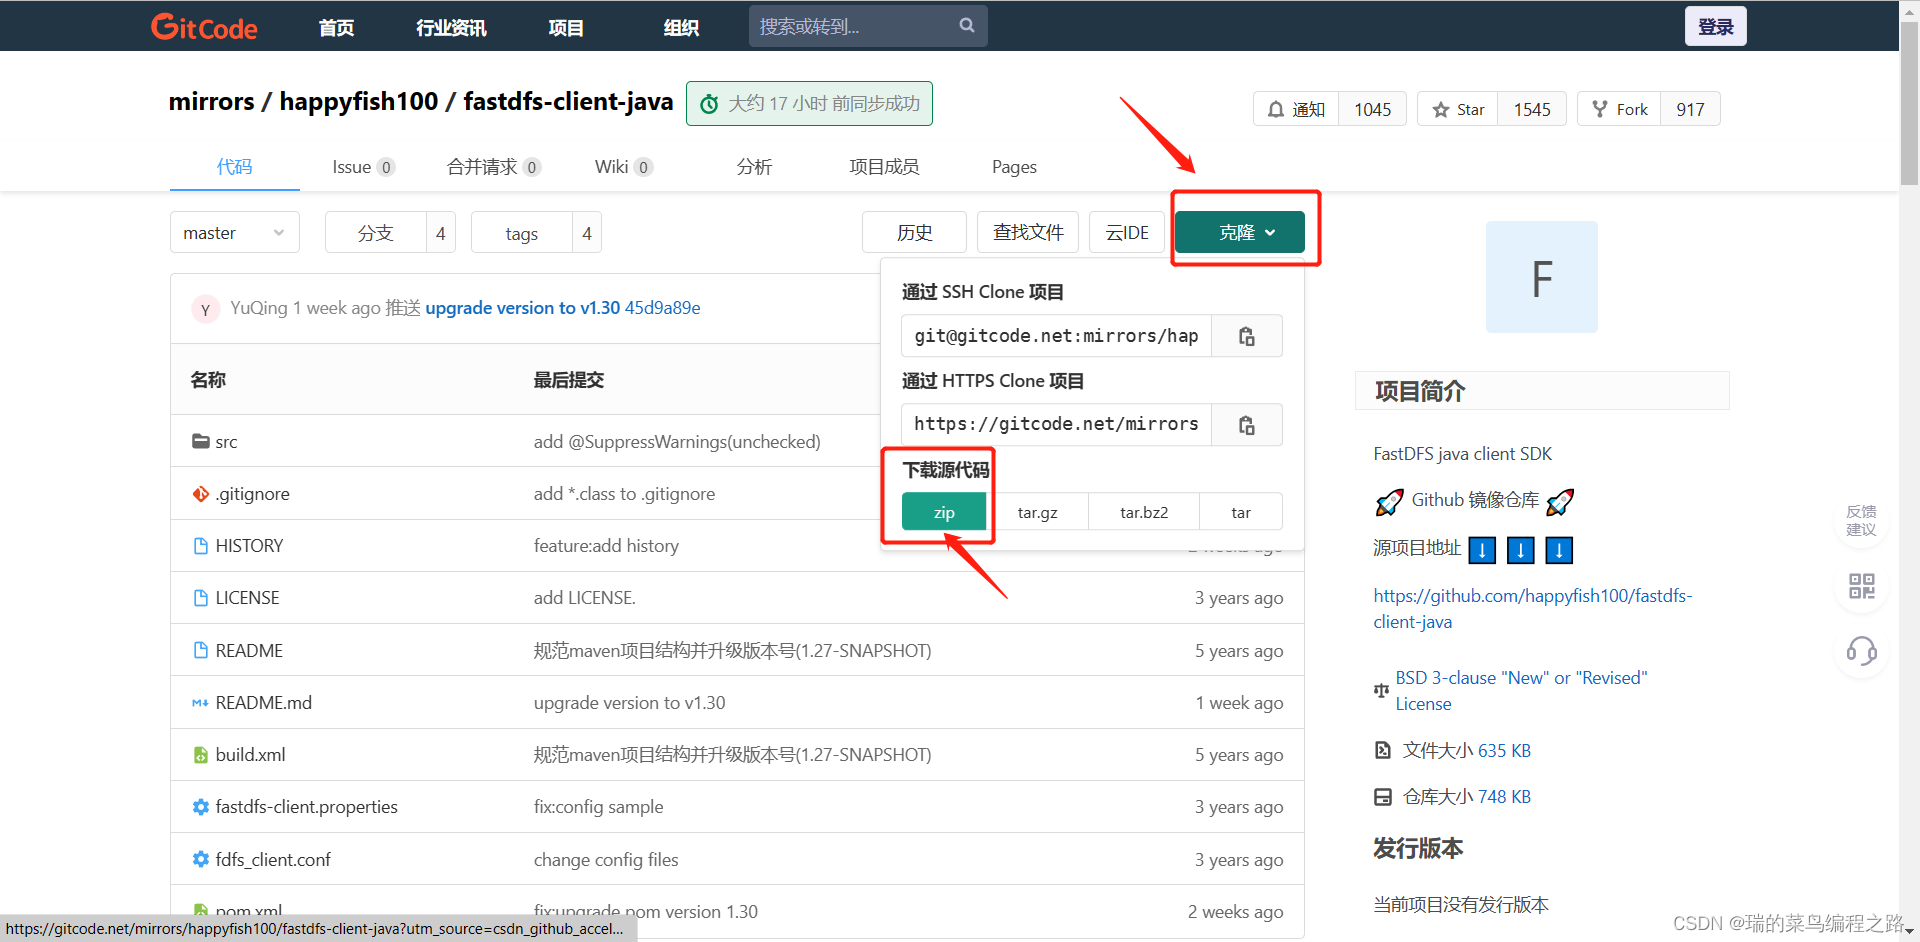
Task: Copy the HTTPS clone URL
Action: tap(1246, 425)
